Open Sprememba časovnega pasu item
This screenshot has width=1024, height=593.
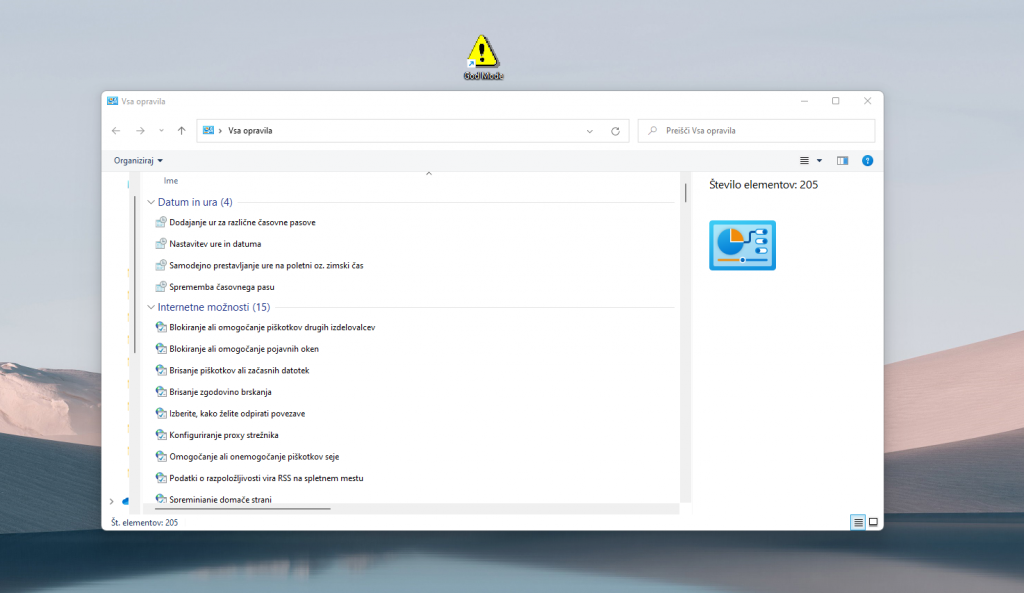click(x=221, y=287)
